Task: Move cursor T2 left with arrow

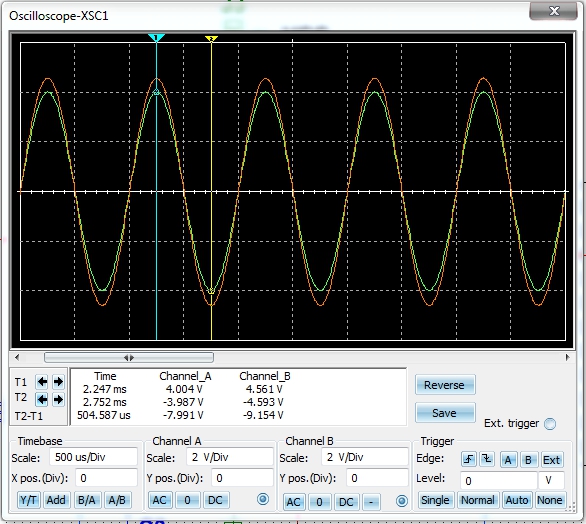Action: [x=42, y=400]
